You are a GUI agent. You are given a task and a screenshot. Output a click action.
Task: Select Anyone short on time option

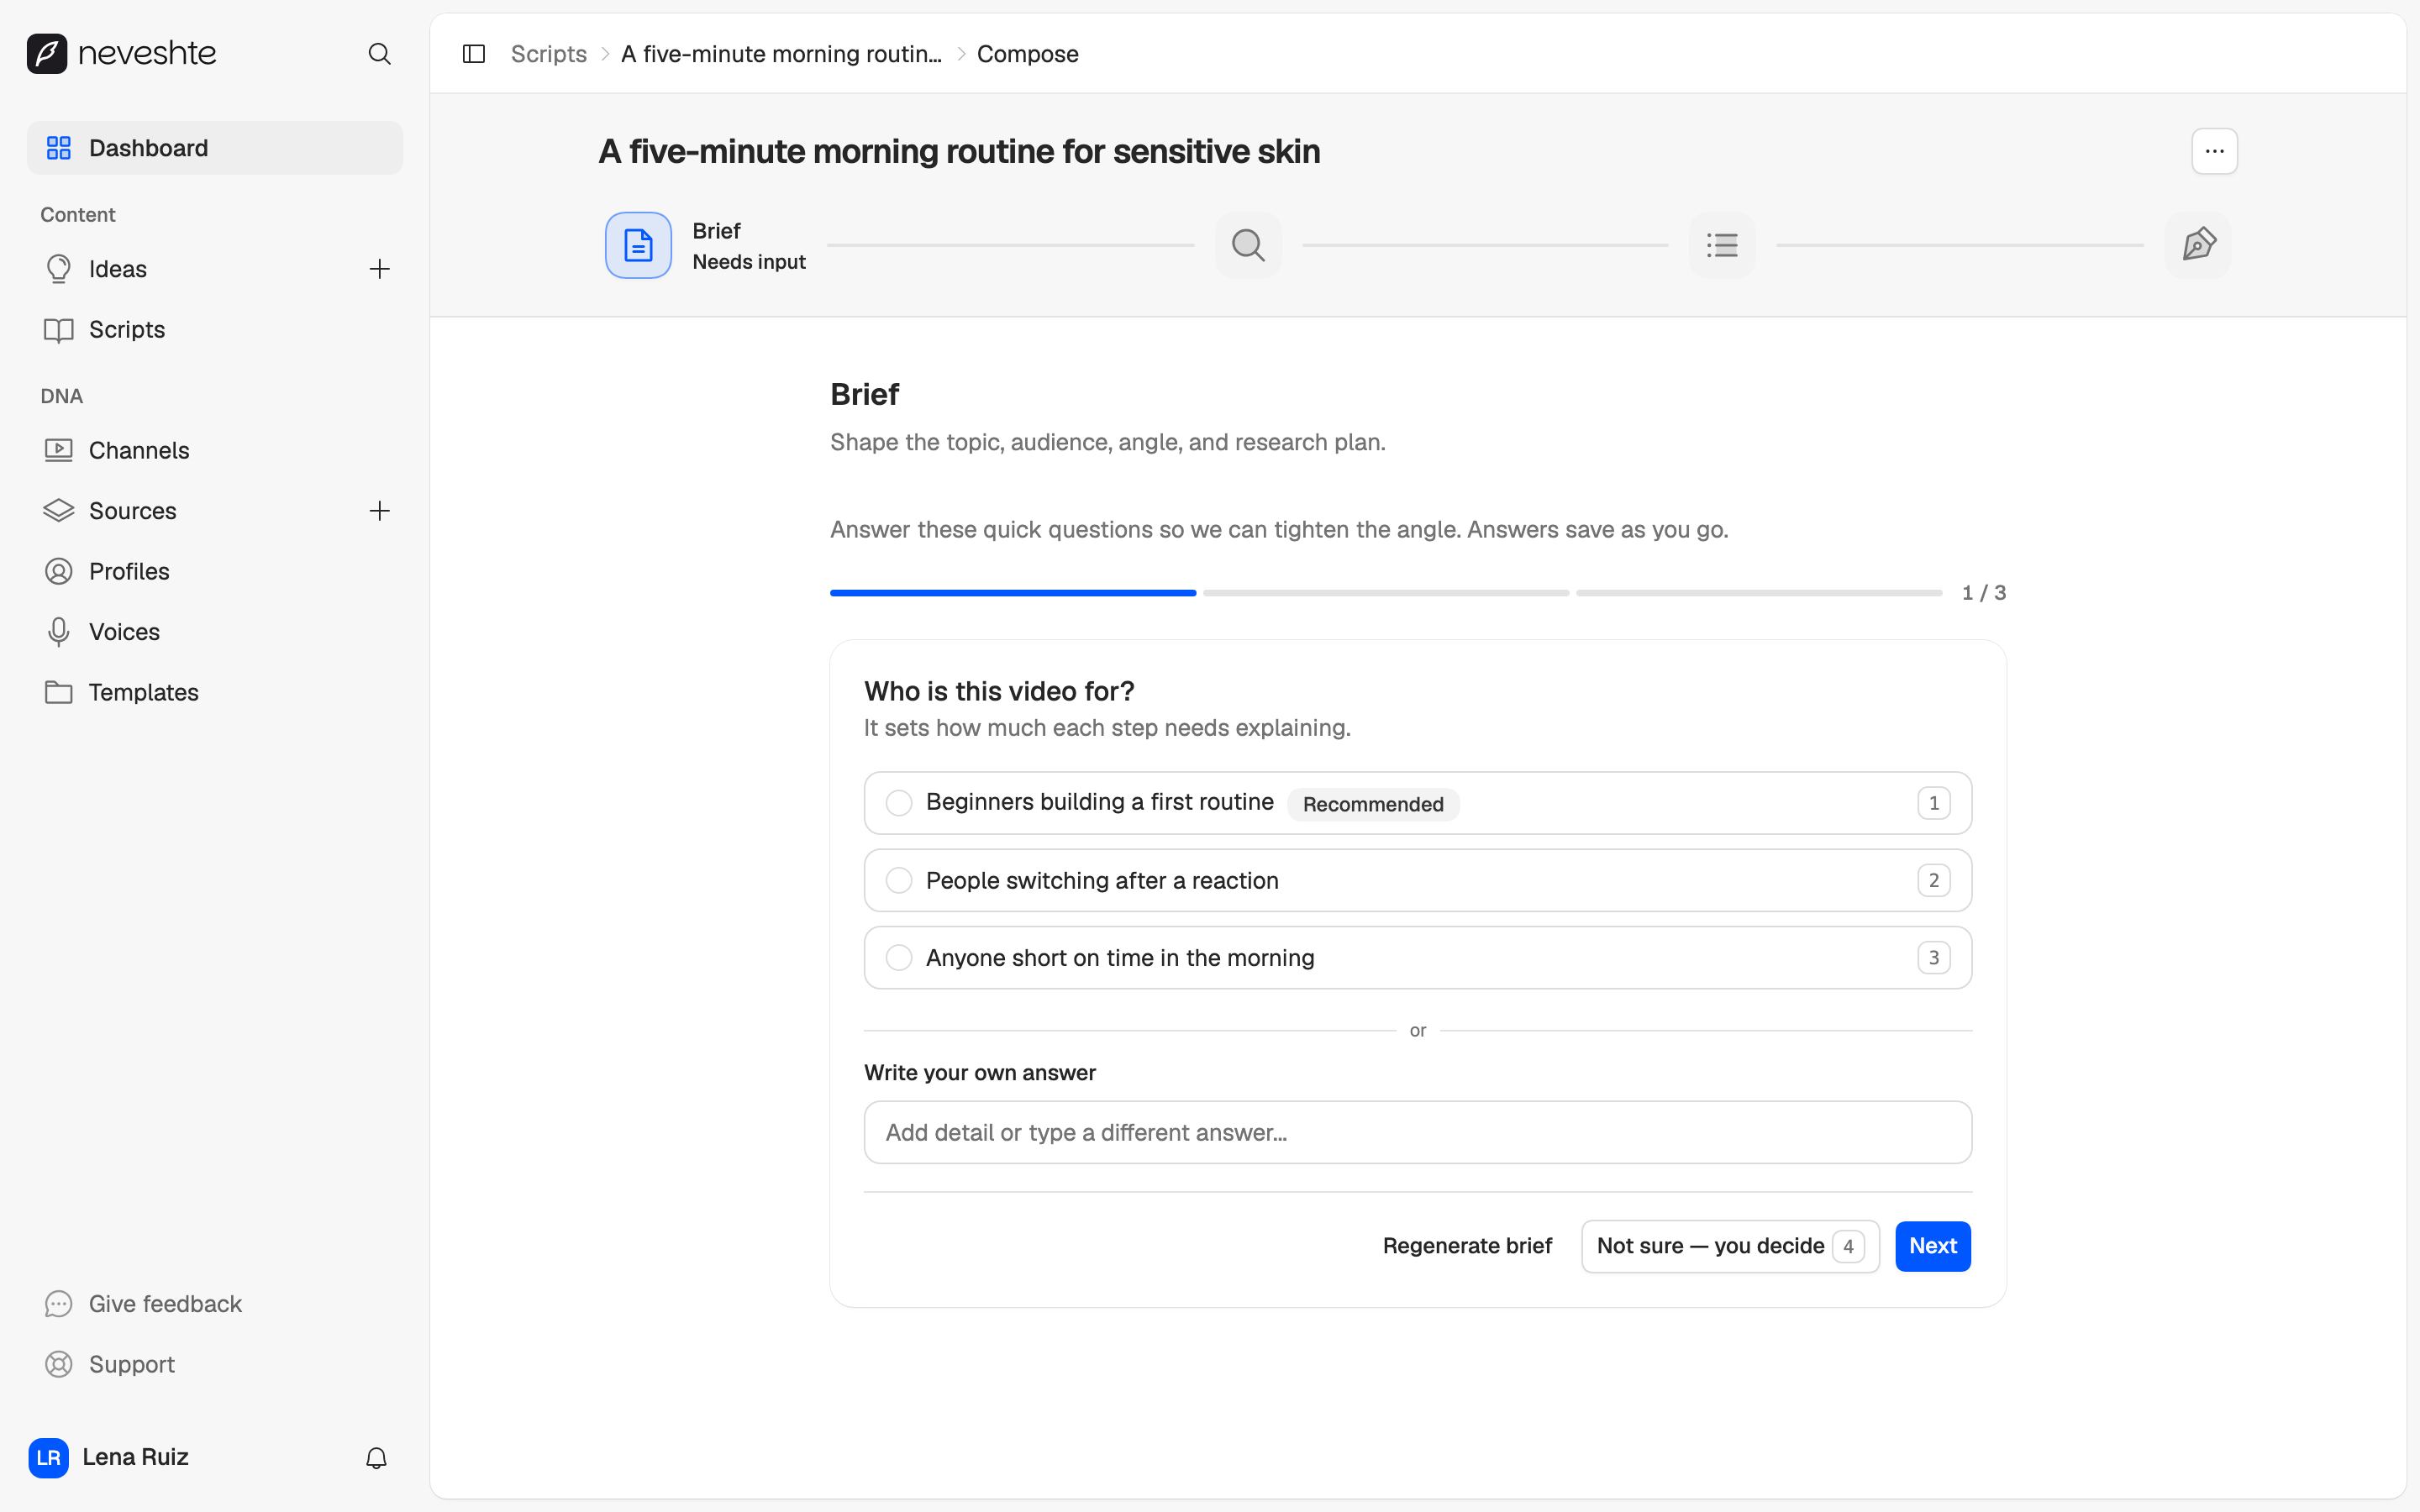(1418, 958)
